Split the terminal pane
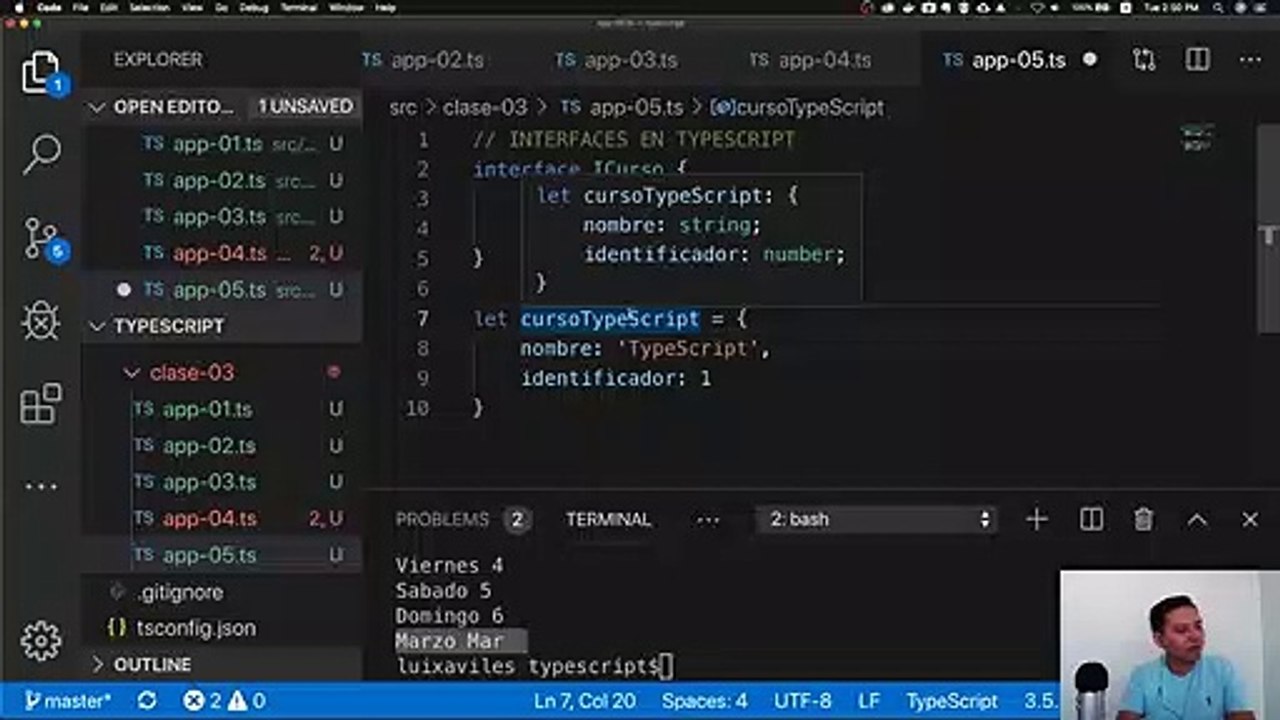 (x=1091, y=519)
